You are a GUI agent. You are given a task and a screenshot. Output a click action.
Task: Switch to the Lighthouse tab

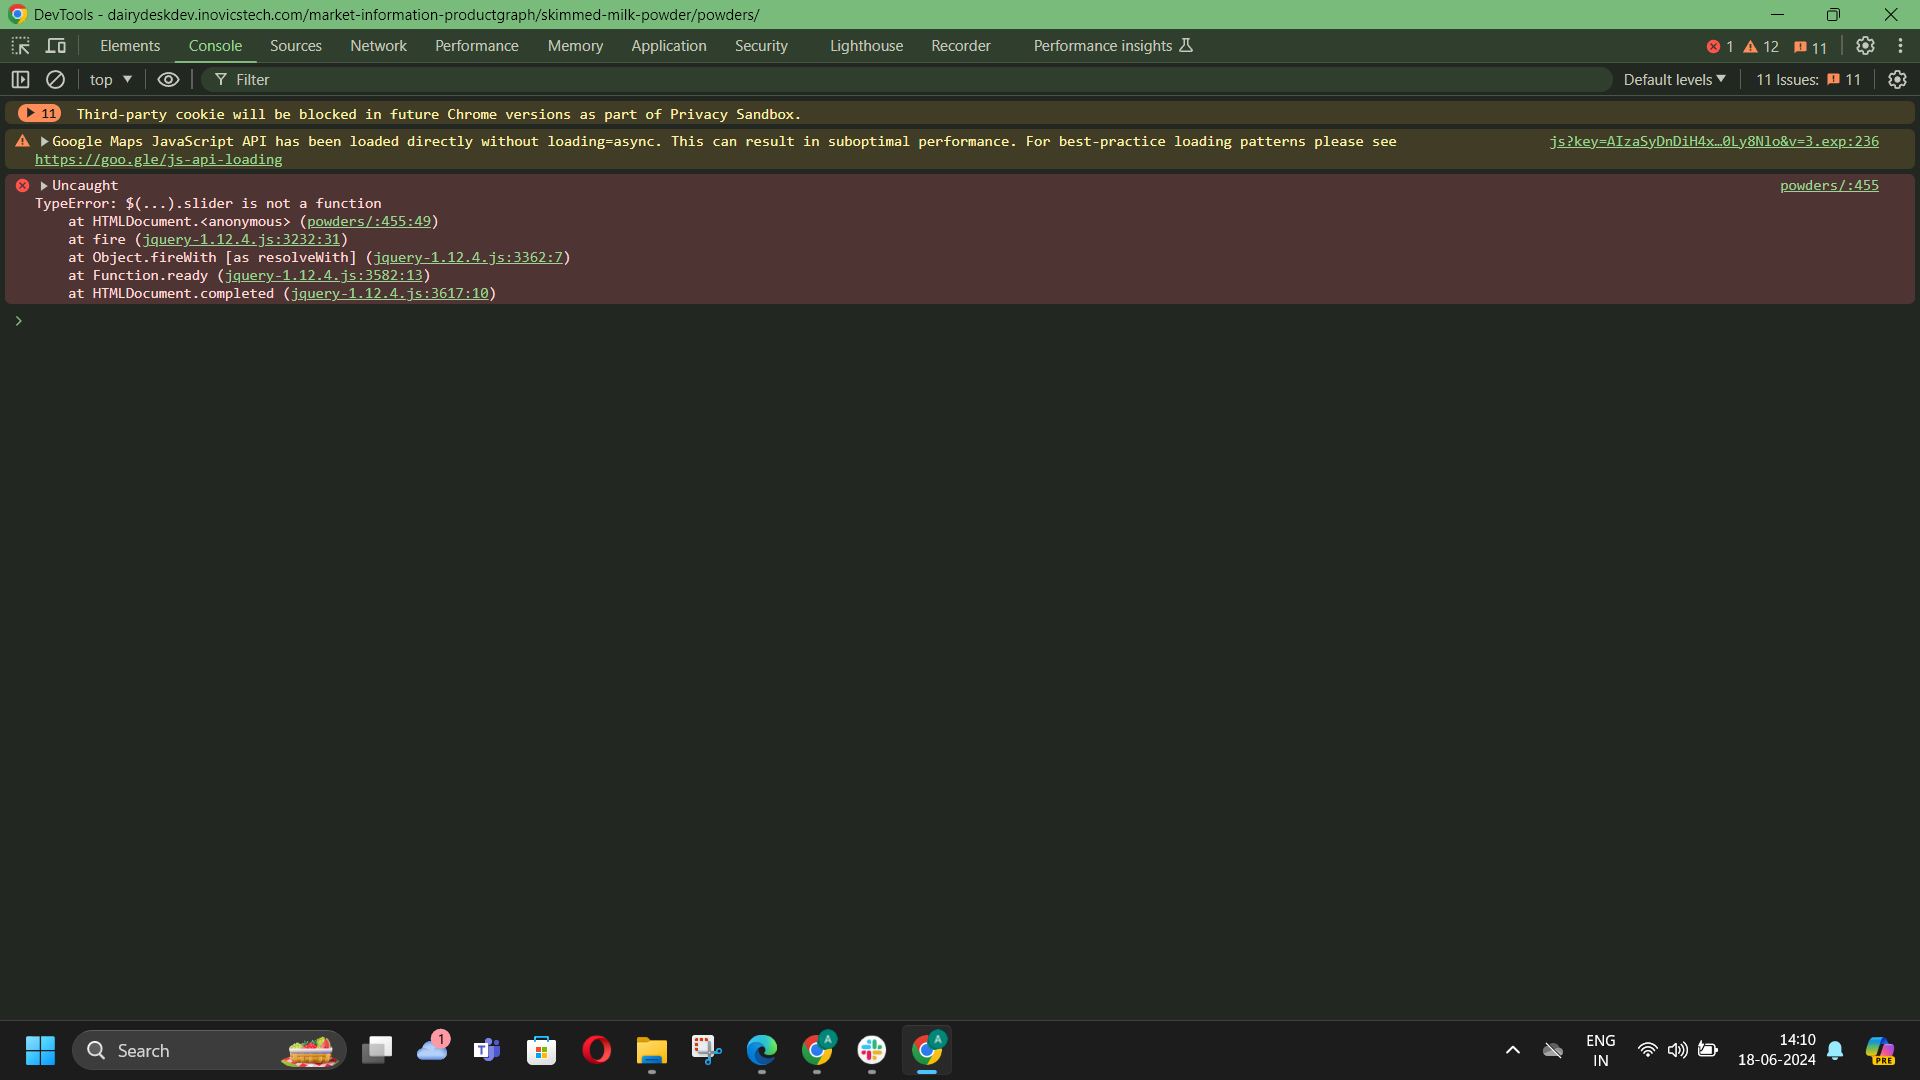[x=866, y=46]
